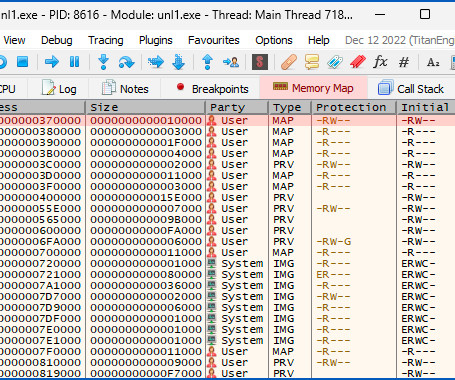Sort by the Party column header
This screenshot has height=380, width=455.
coord(236,107)
